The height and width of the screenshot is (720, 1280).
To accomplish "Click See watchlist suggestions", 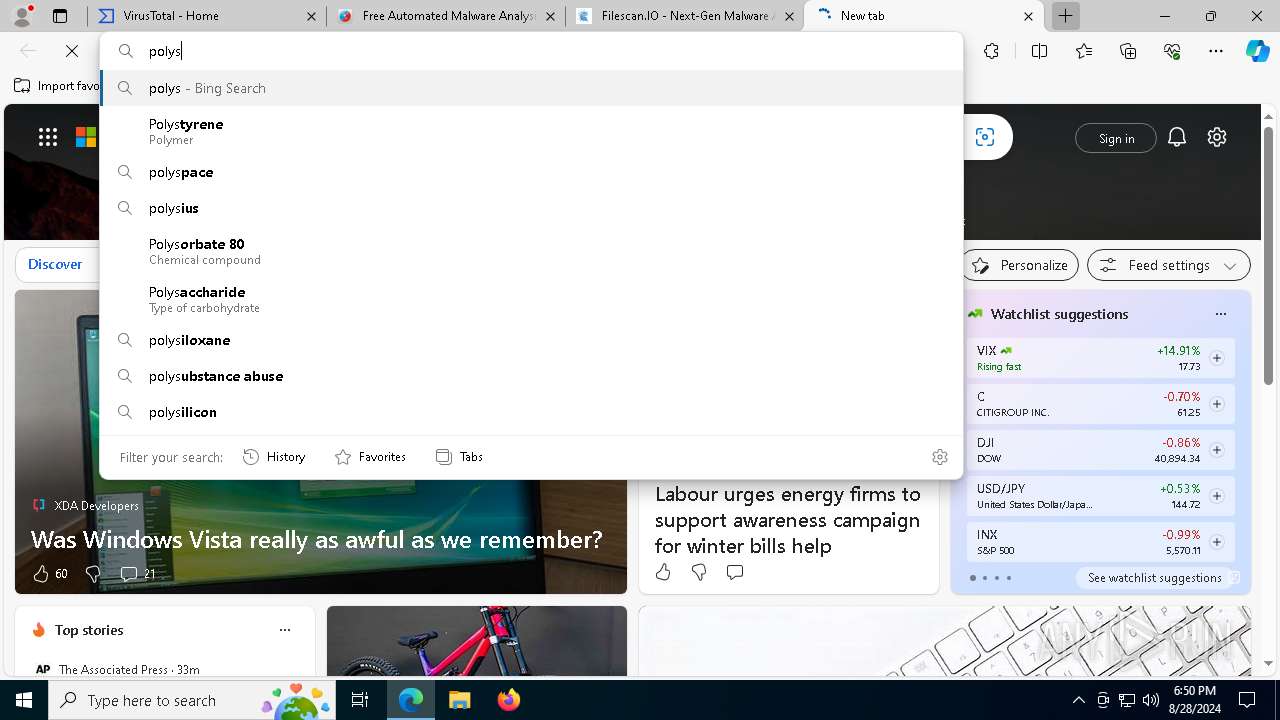I will (x=1155, y=578).
